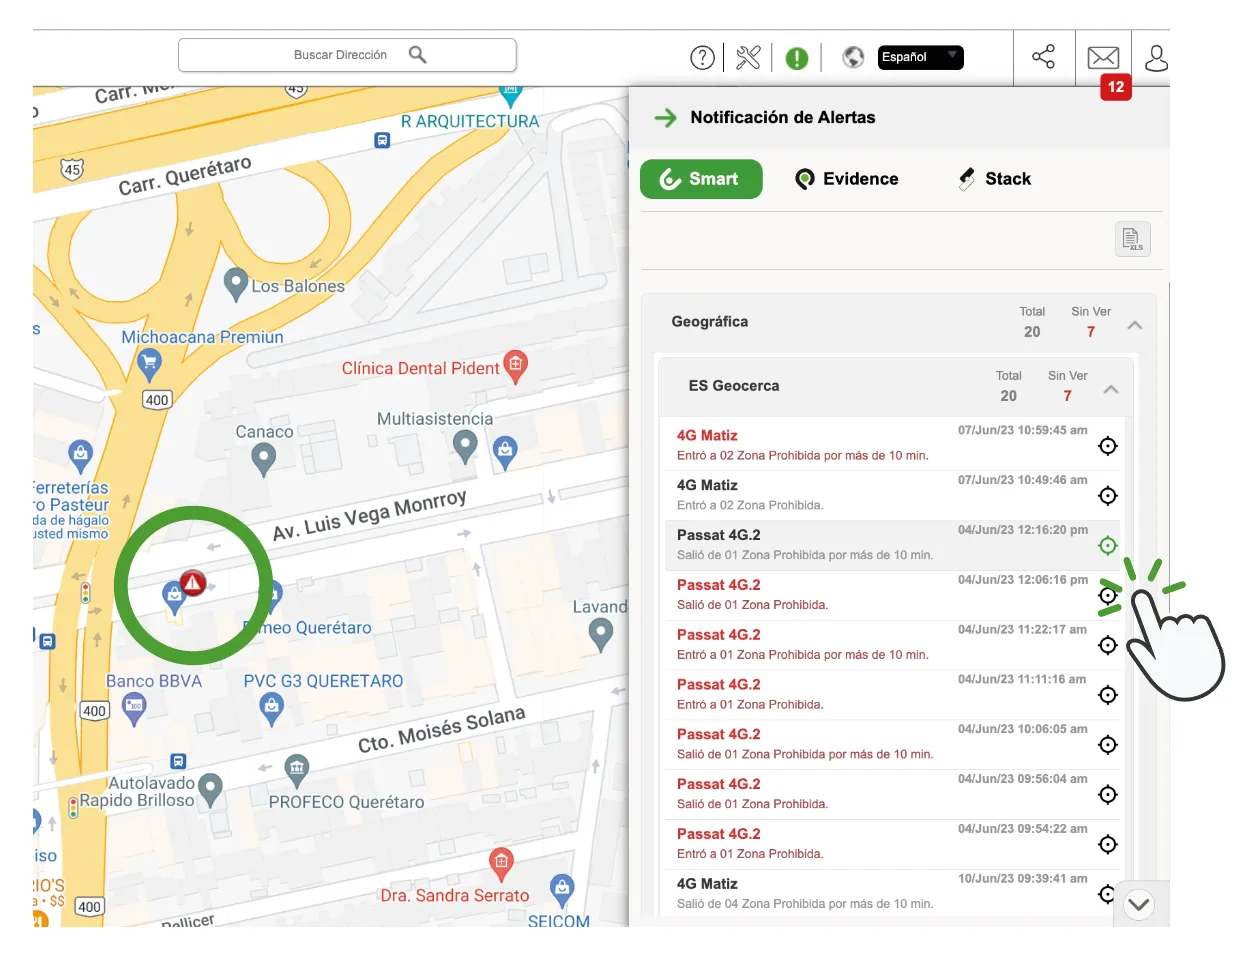Image resolution: width=1240 pixels, height=958 pixels.
Task: Switch to the Stack tab
Action: (995, 179)
